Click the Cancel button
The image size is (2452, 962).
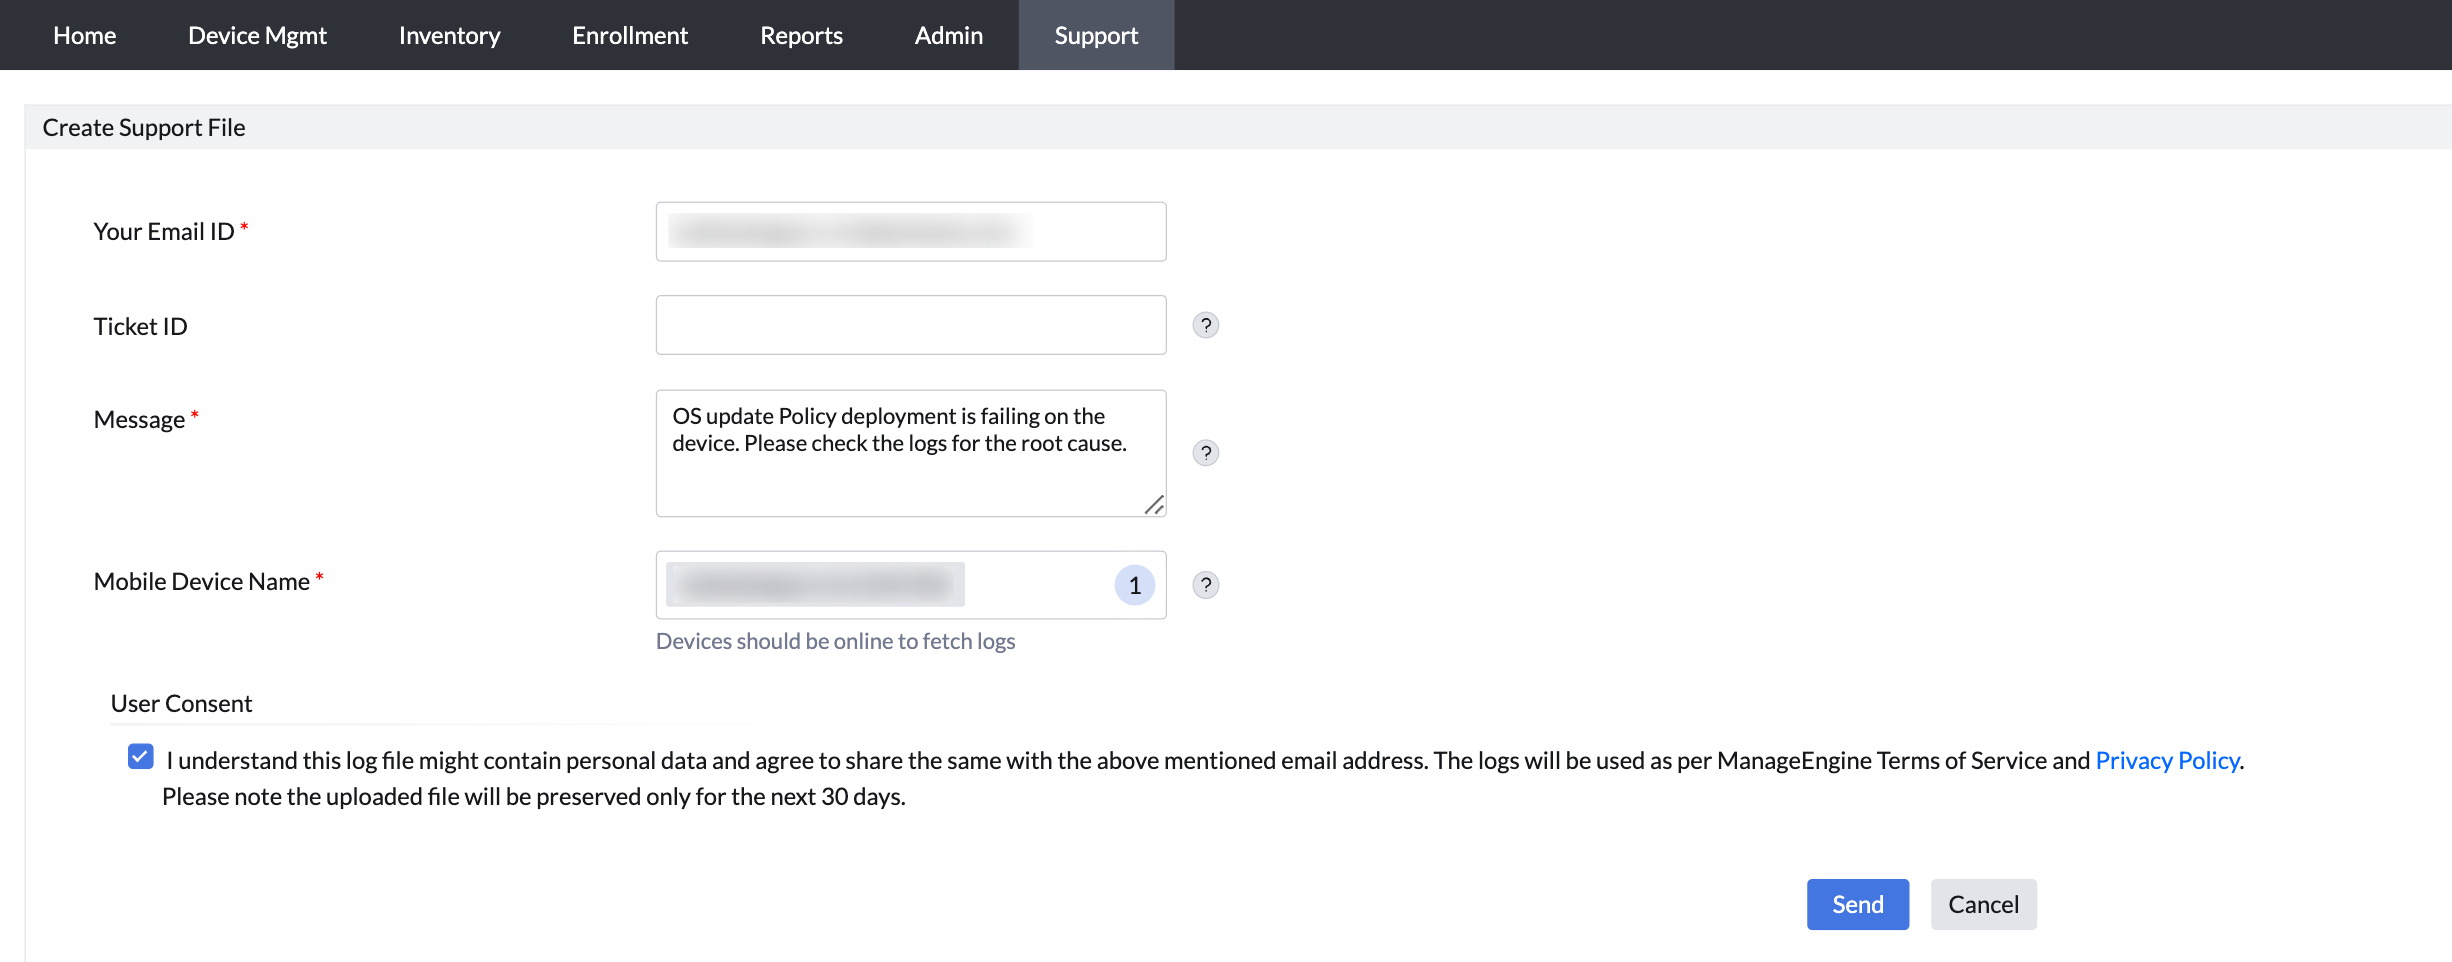tap(1983, 904)
